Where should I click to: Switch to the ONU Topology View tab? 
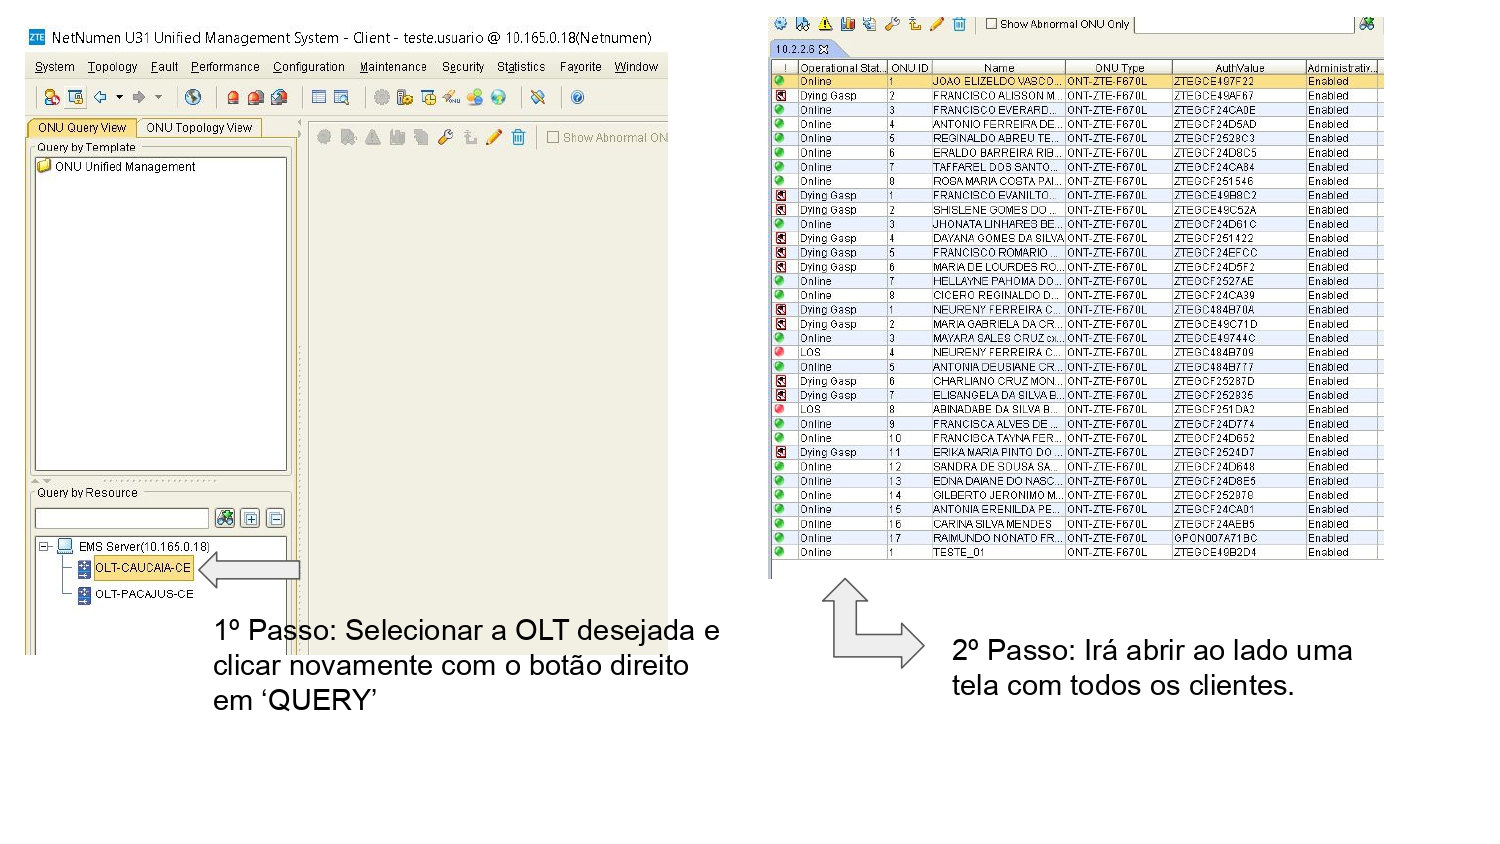coord(199,128)
